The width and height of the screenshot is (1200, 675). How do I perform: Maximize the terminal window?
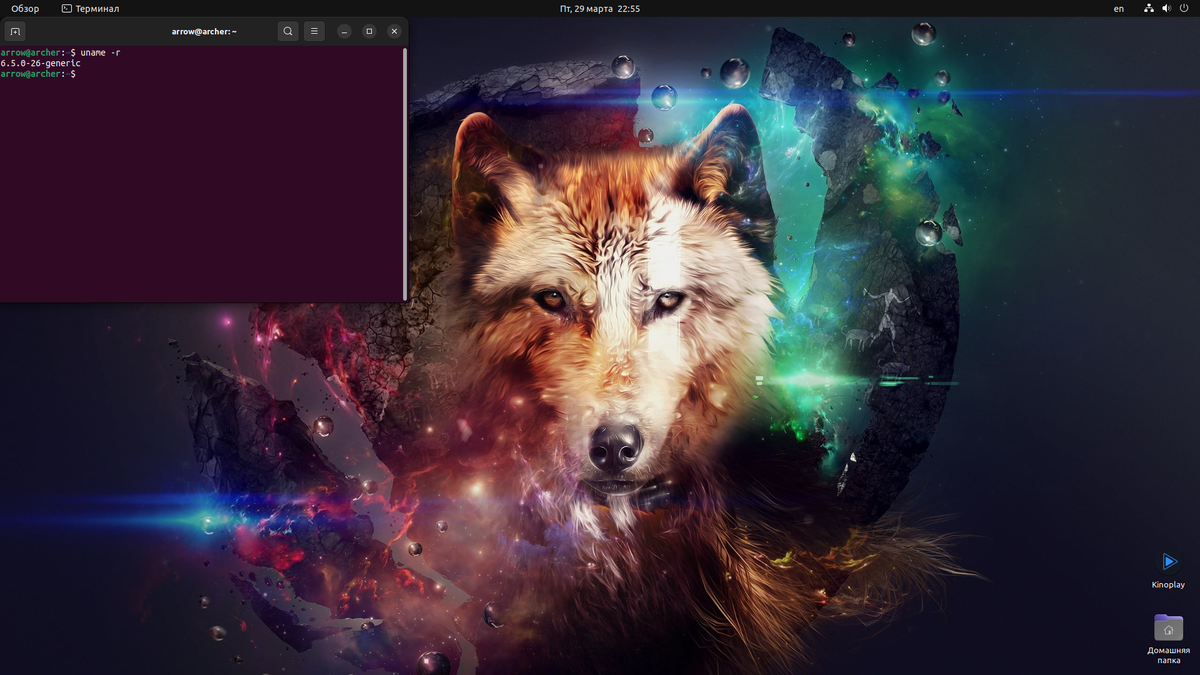[x=369, y=31]
